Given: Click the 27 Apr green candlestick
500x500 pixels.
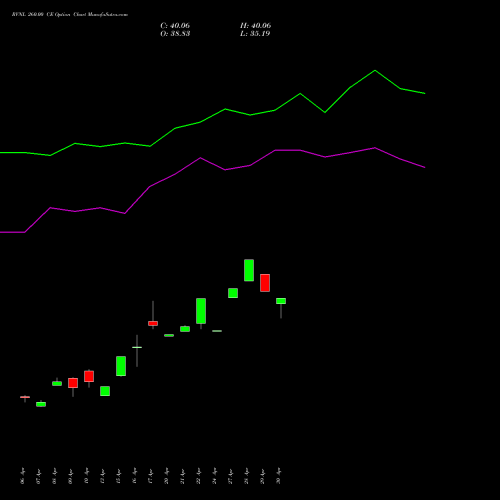Looking at the screenshot, I should pyautogui.click(x=233, y=293).
